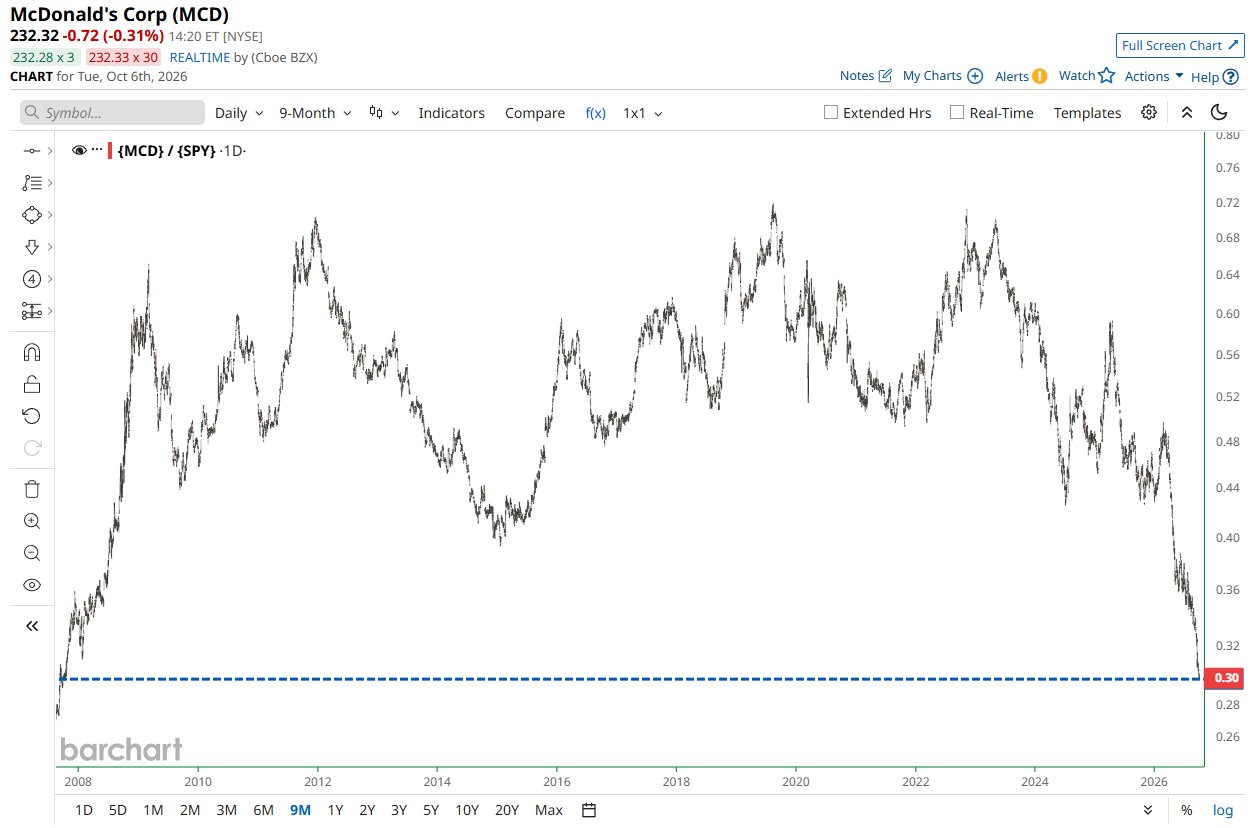Open chart settings gear icon
The image size is (1256, 828).
[1149, 112]
